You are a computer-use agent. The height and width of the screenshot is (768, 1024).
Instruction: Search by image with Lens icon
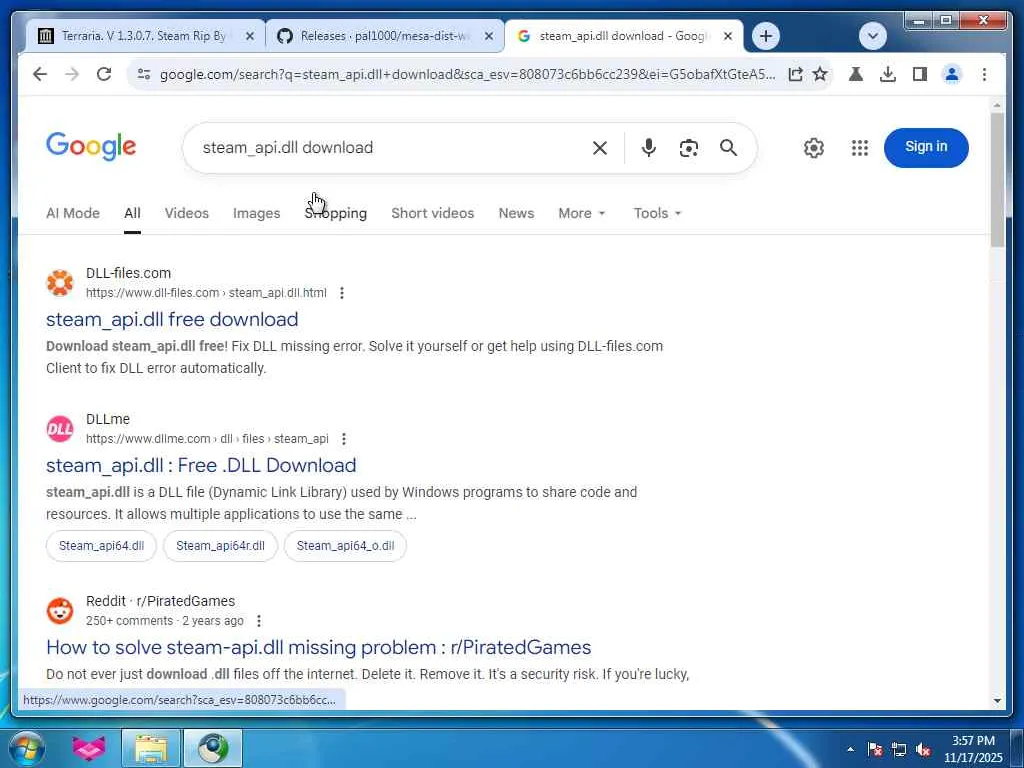tap(688, 148)
